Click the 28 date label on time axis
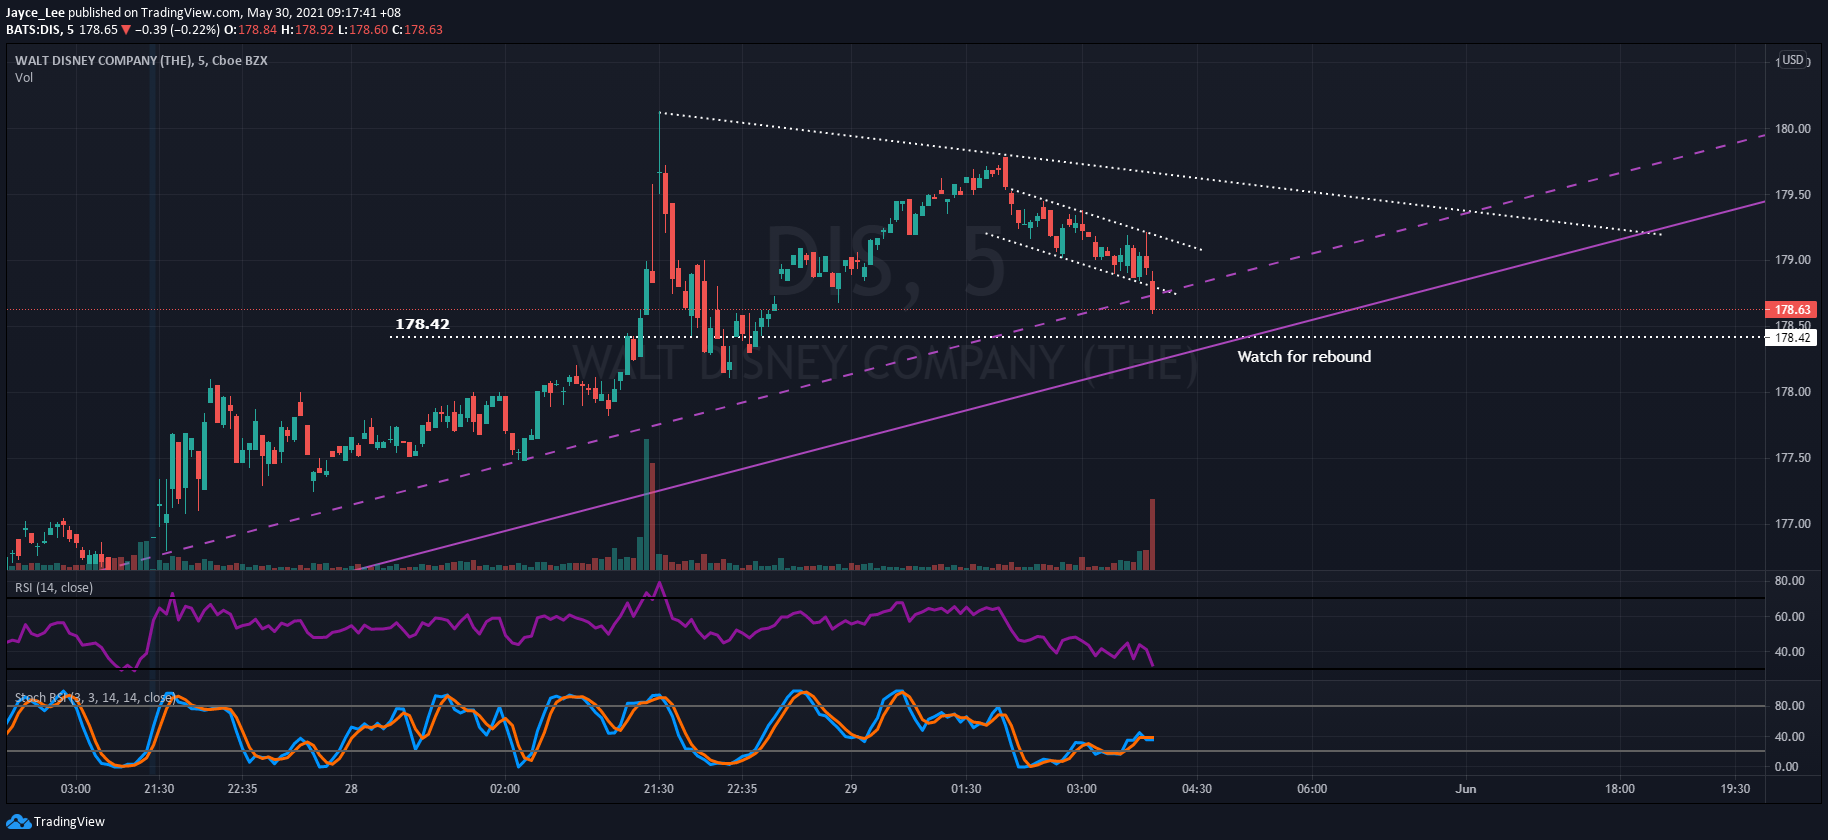1828x840 pixels. point(351,789)
